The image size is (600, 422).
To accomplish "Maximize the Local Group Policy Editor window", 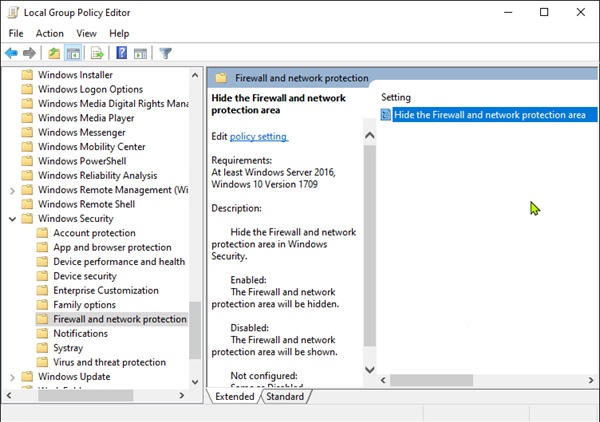I will pos(544,12).
